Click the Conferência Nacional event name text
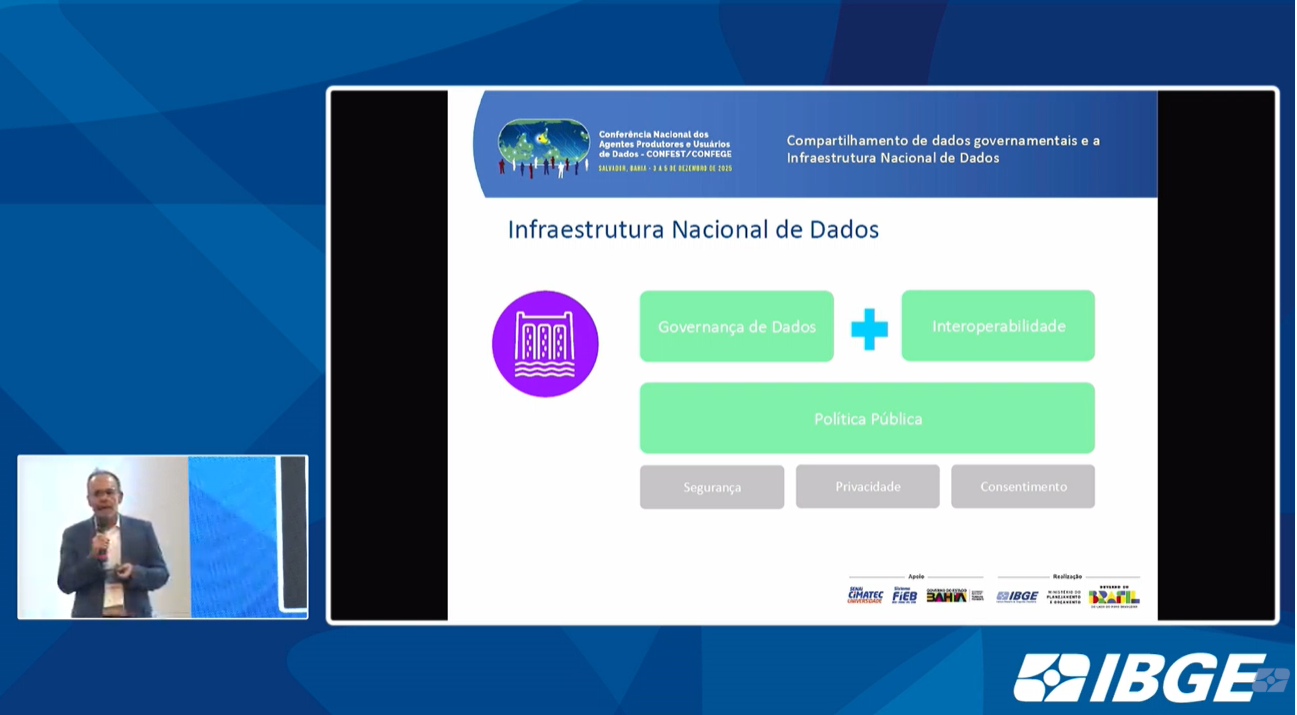The height and width of the screenshot is (715, 1297). click(665, 145)
